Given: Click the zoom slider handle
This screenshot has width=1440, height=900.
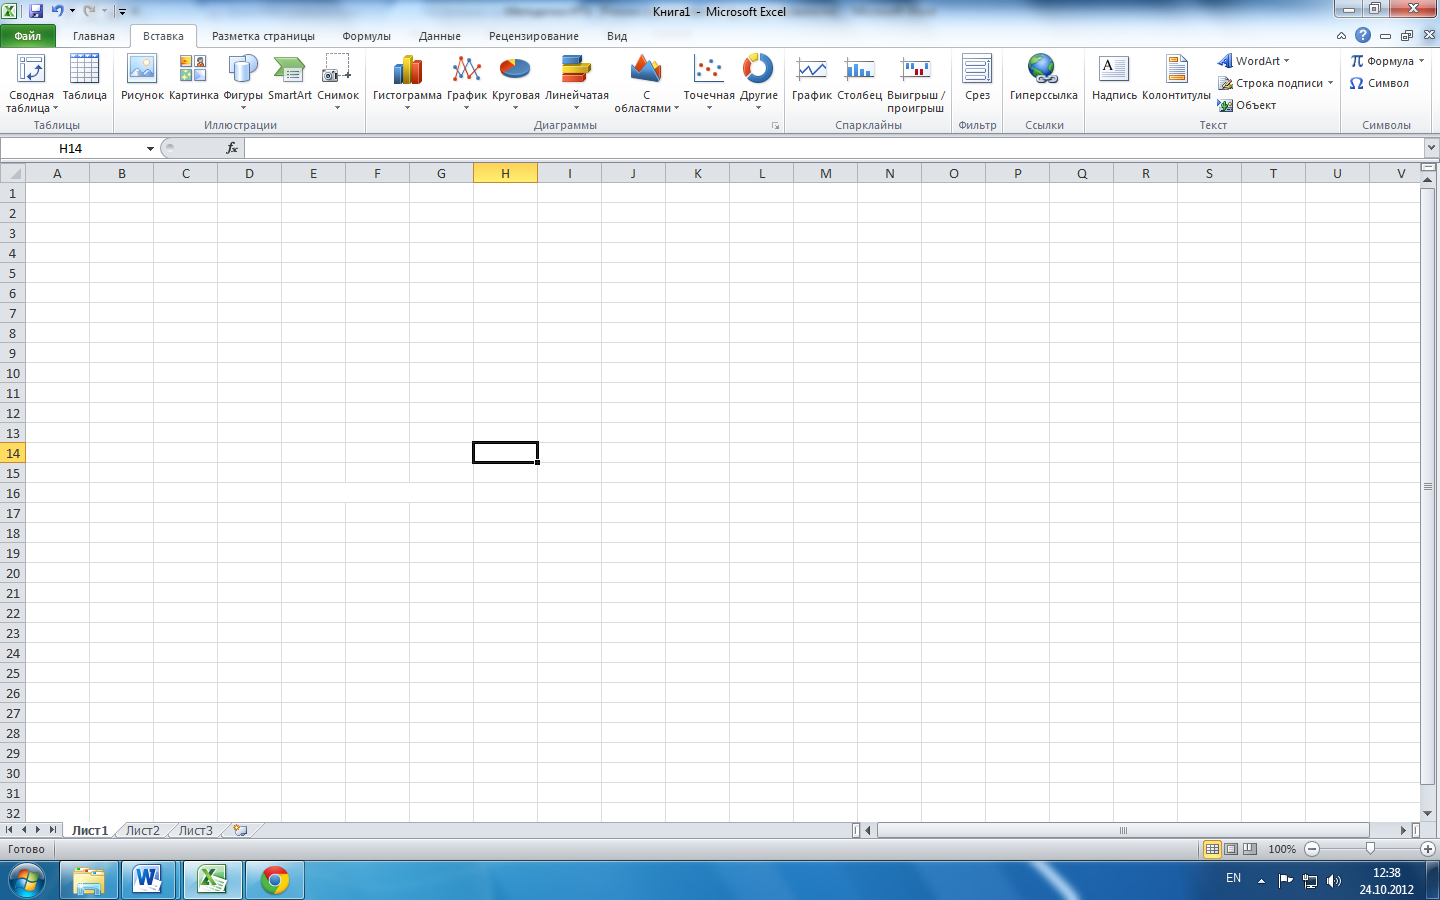Looking at the screenshot, I should [1370, 849].
